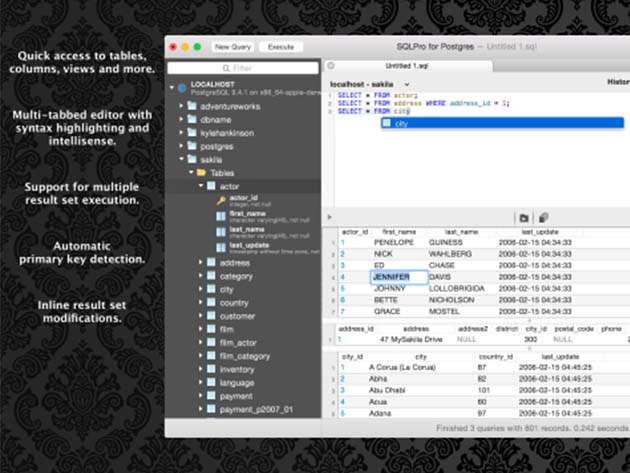The image size is (630, 473).
Task: Sort by the last_name column header
Action: [461, 232]
